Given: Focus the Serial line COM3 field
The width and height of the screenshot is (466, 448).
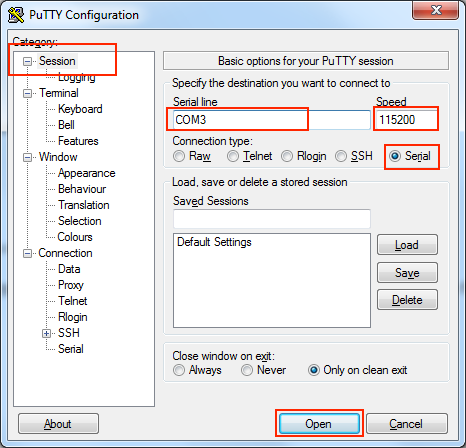Looking at the screenshot, I should pyautogui.click(x=272, y=120).
